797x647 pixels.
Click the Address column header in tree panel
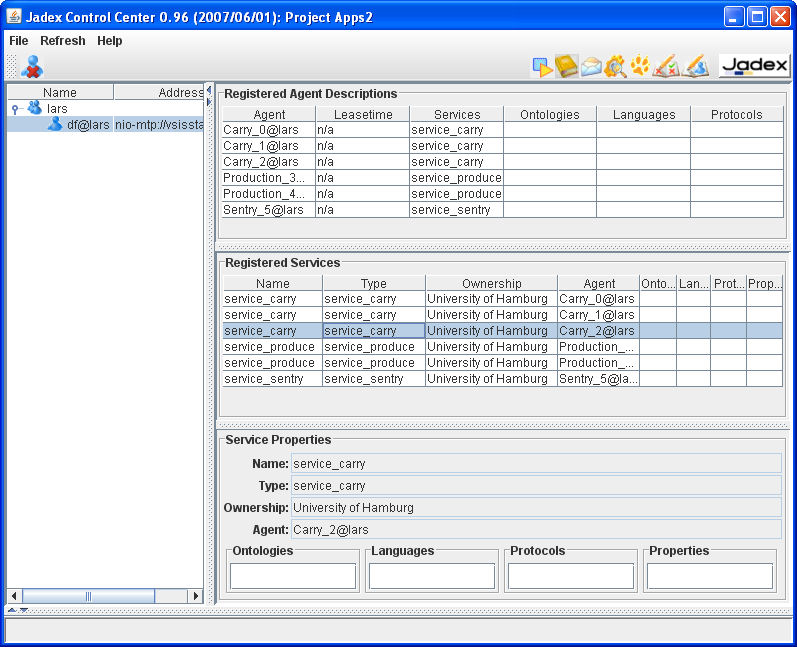coord(159,93)
